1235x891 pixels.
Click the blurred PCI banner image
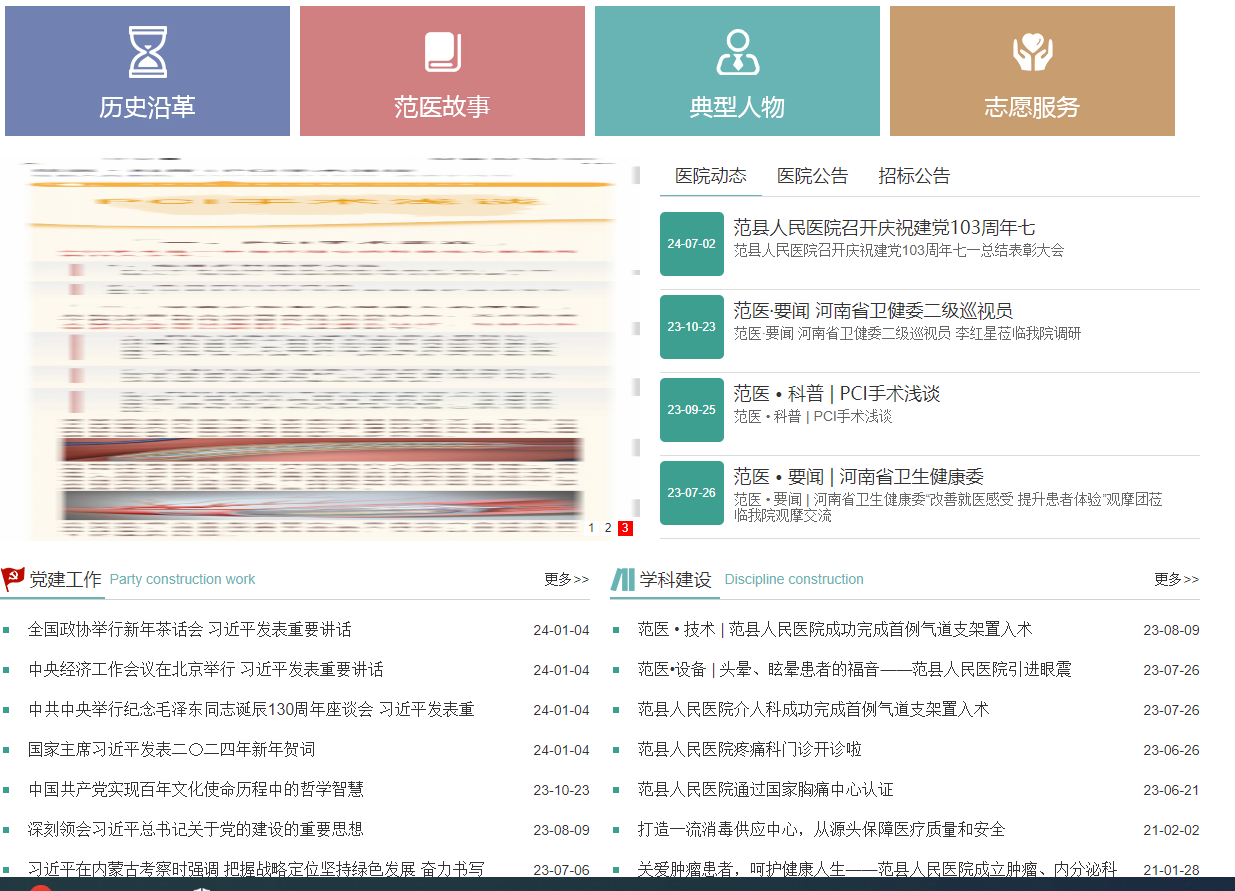(x=318, y=350)
